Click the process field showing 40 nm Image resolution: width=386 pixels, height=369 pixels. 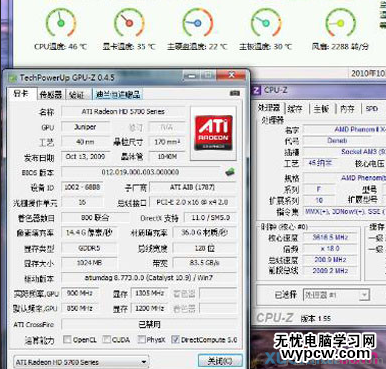coord(85,142)
